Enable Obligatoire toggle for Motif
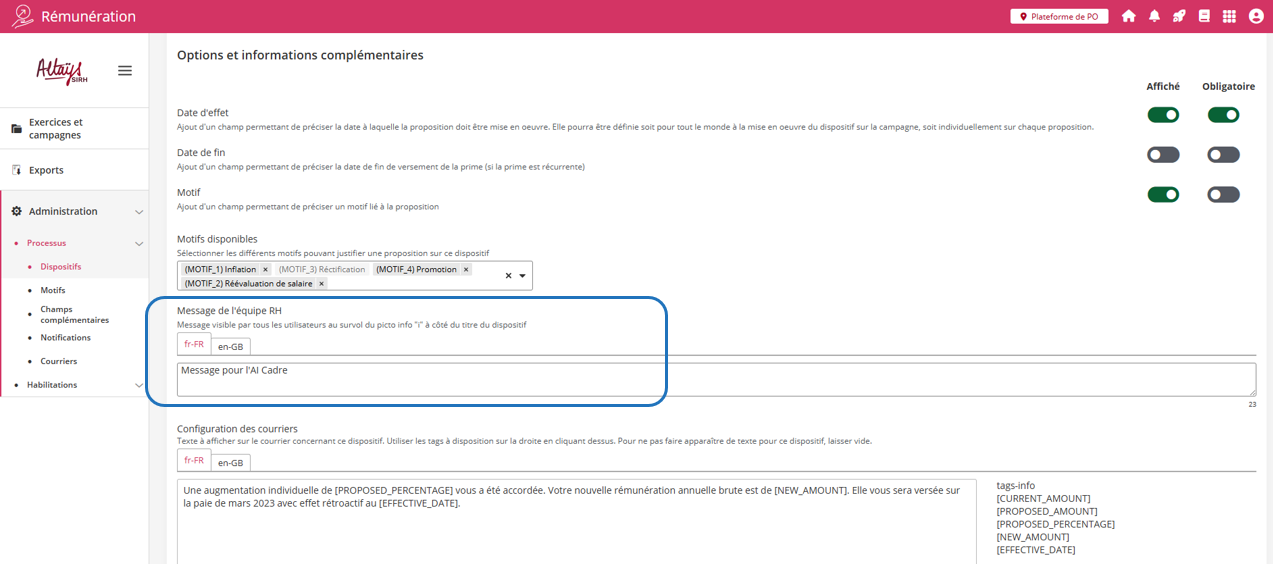Viewport: 1273px width, 564px height. coord(1223,195)
